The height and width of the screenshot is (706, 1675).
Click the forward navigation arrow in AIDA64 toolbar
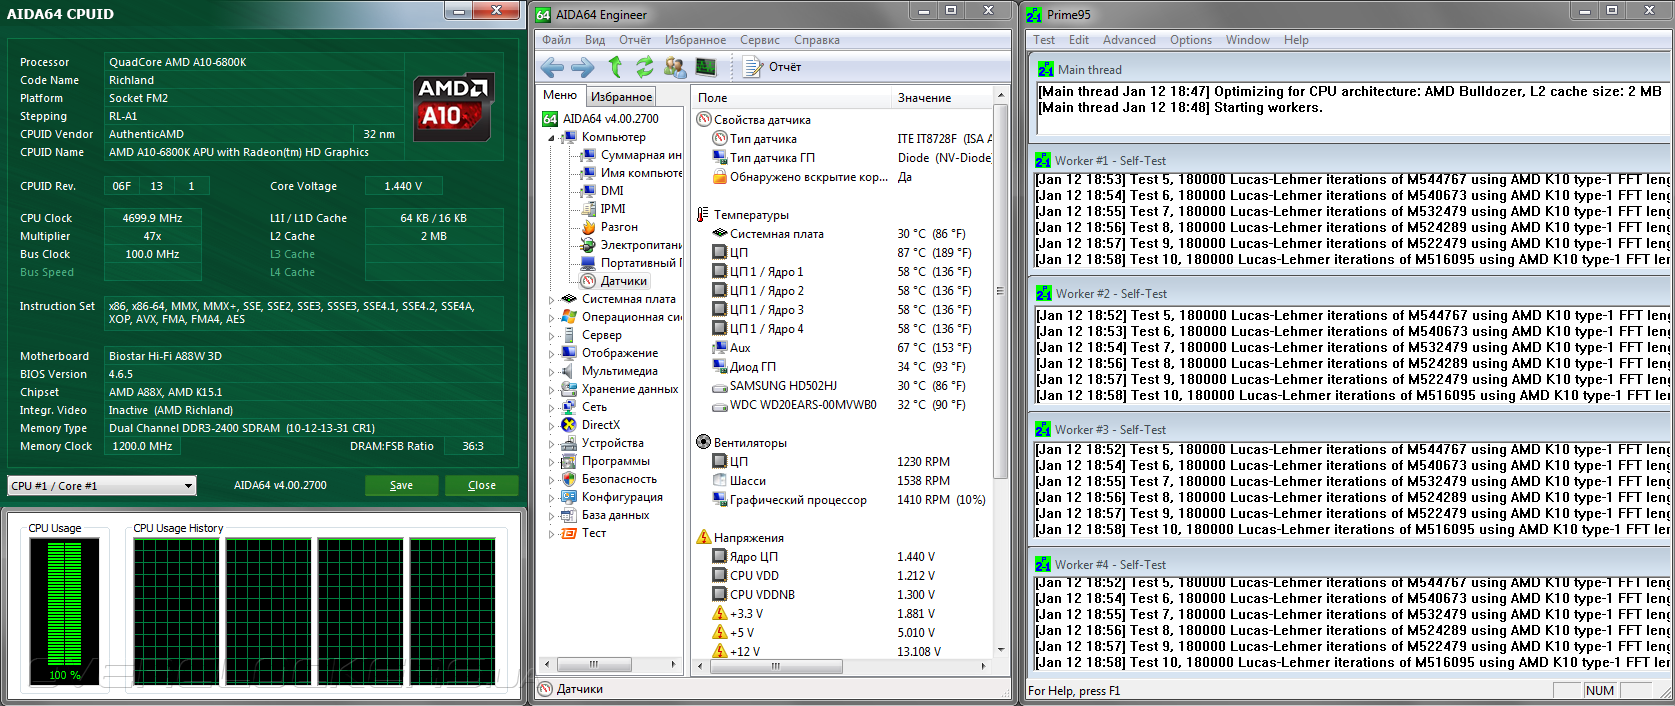click(582, 67)
